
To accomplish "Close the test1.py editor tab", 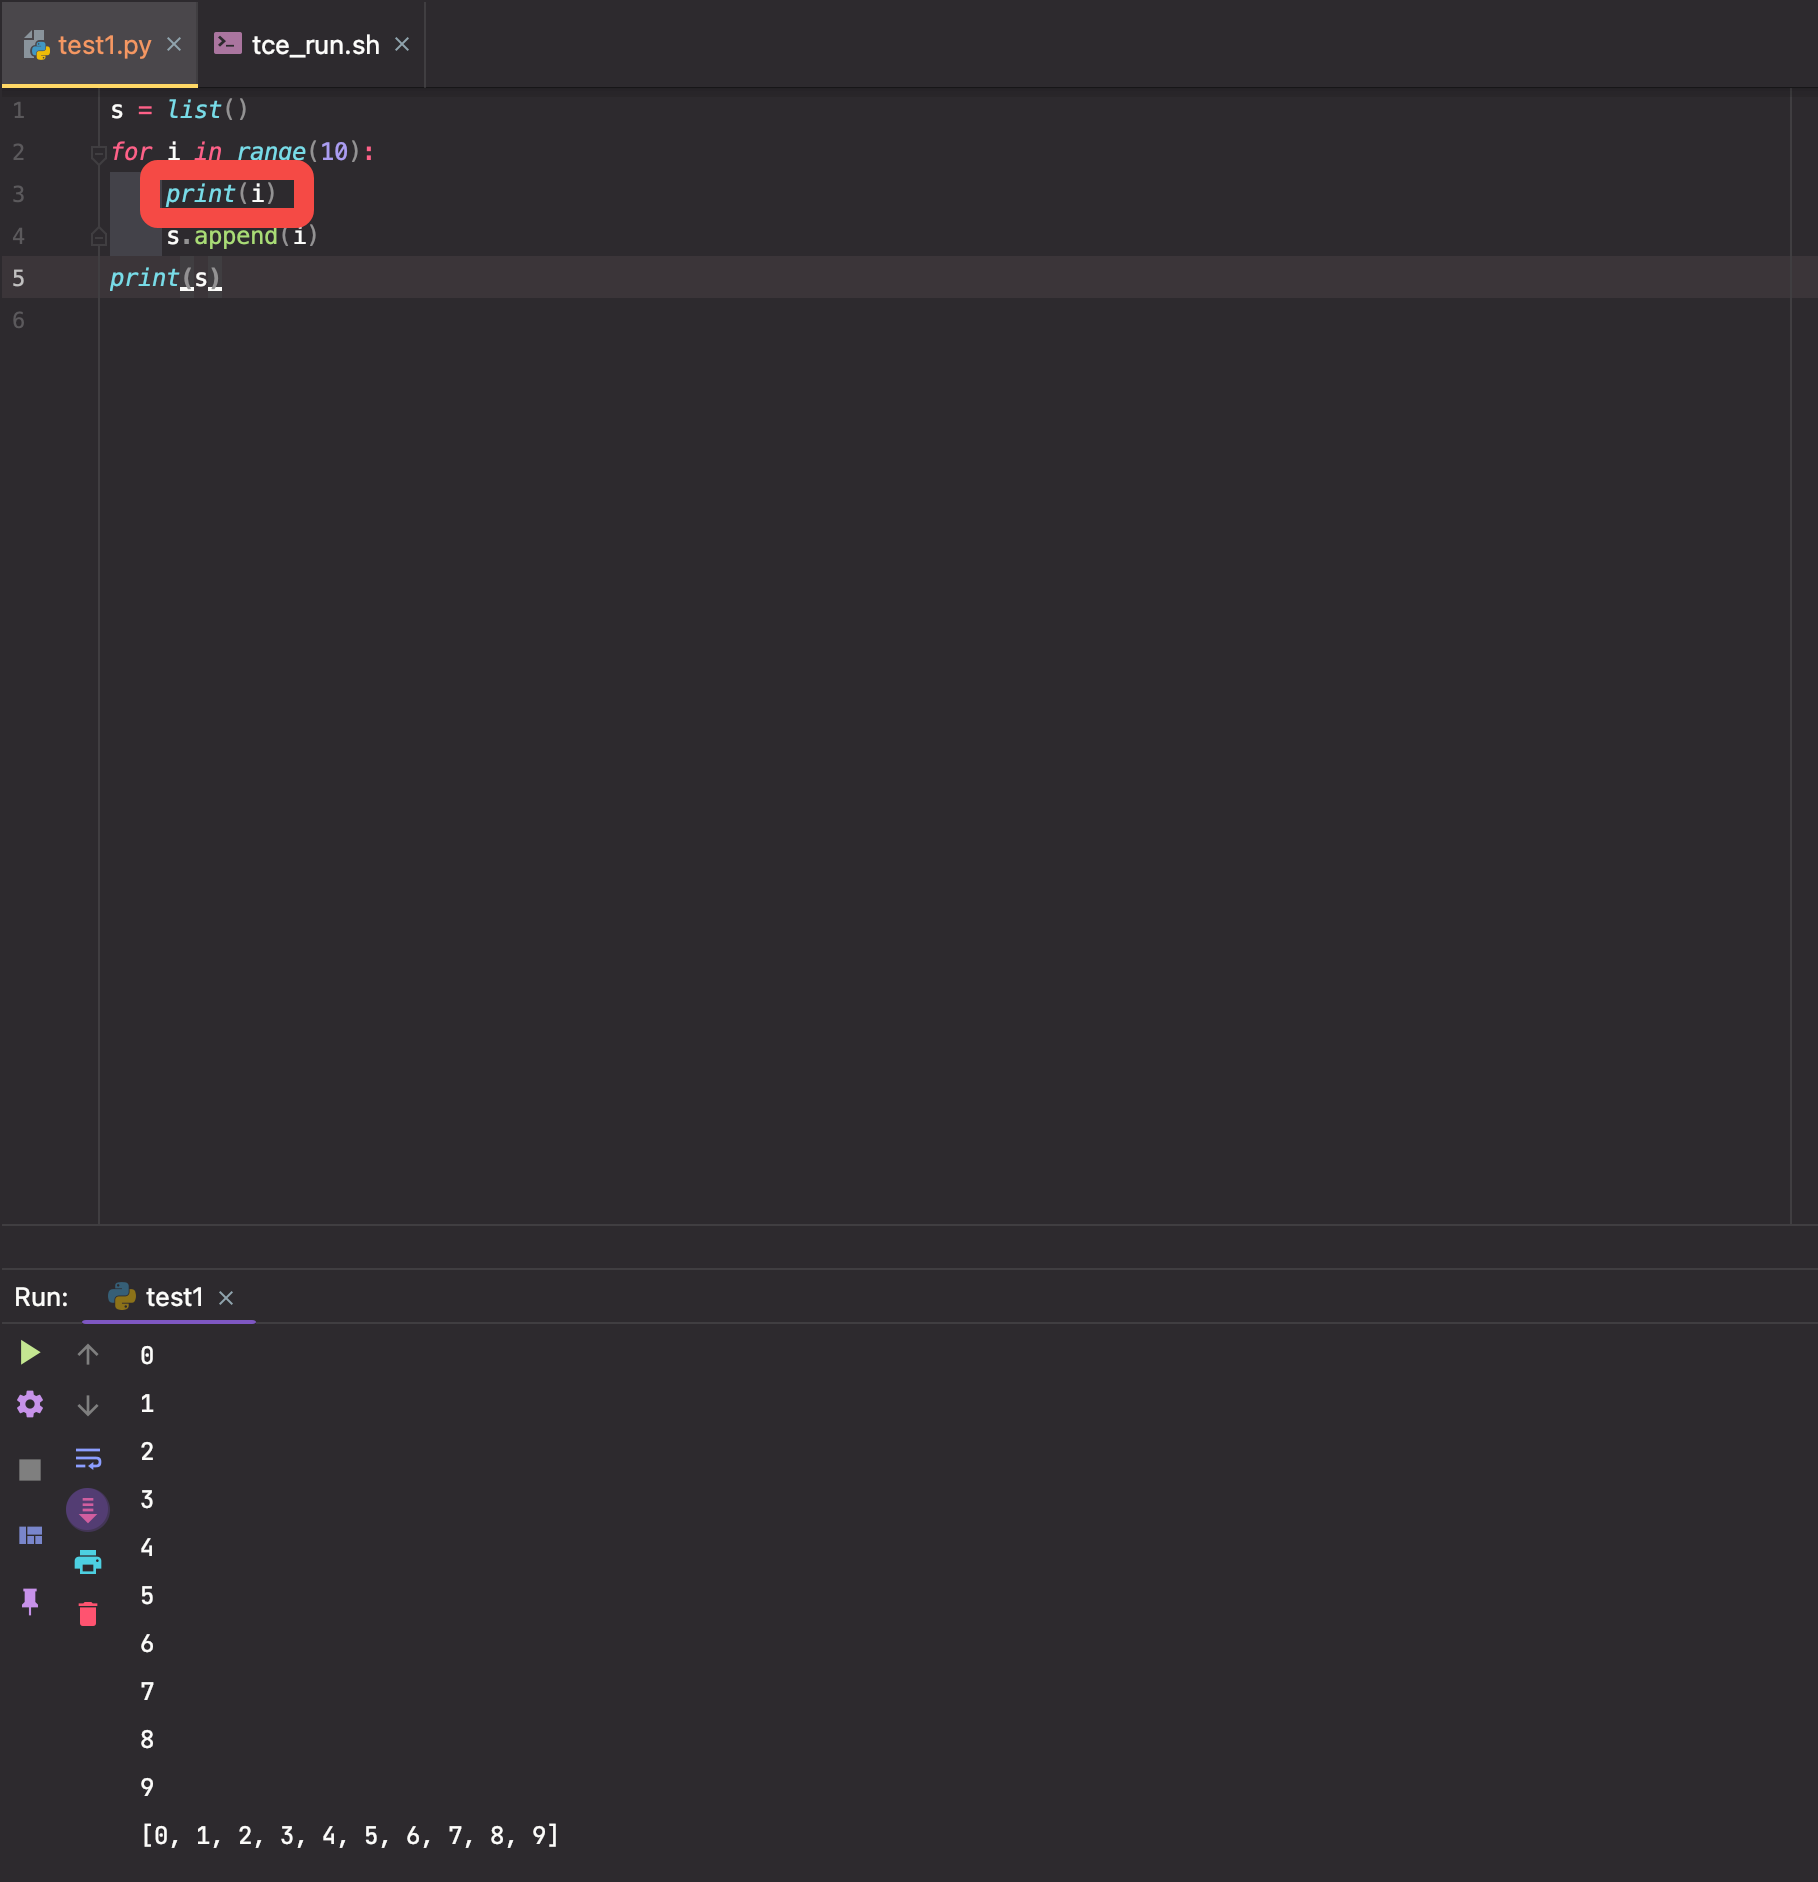I will 174,45.
